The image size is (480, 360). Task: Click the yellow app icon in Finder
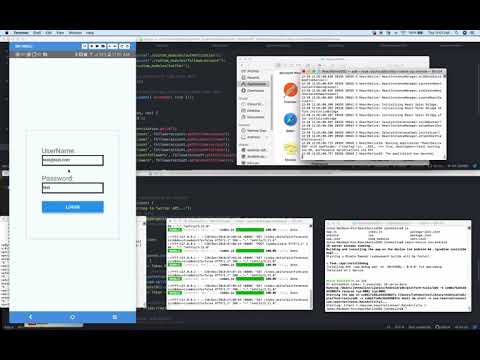[x=290, y=149]
